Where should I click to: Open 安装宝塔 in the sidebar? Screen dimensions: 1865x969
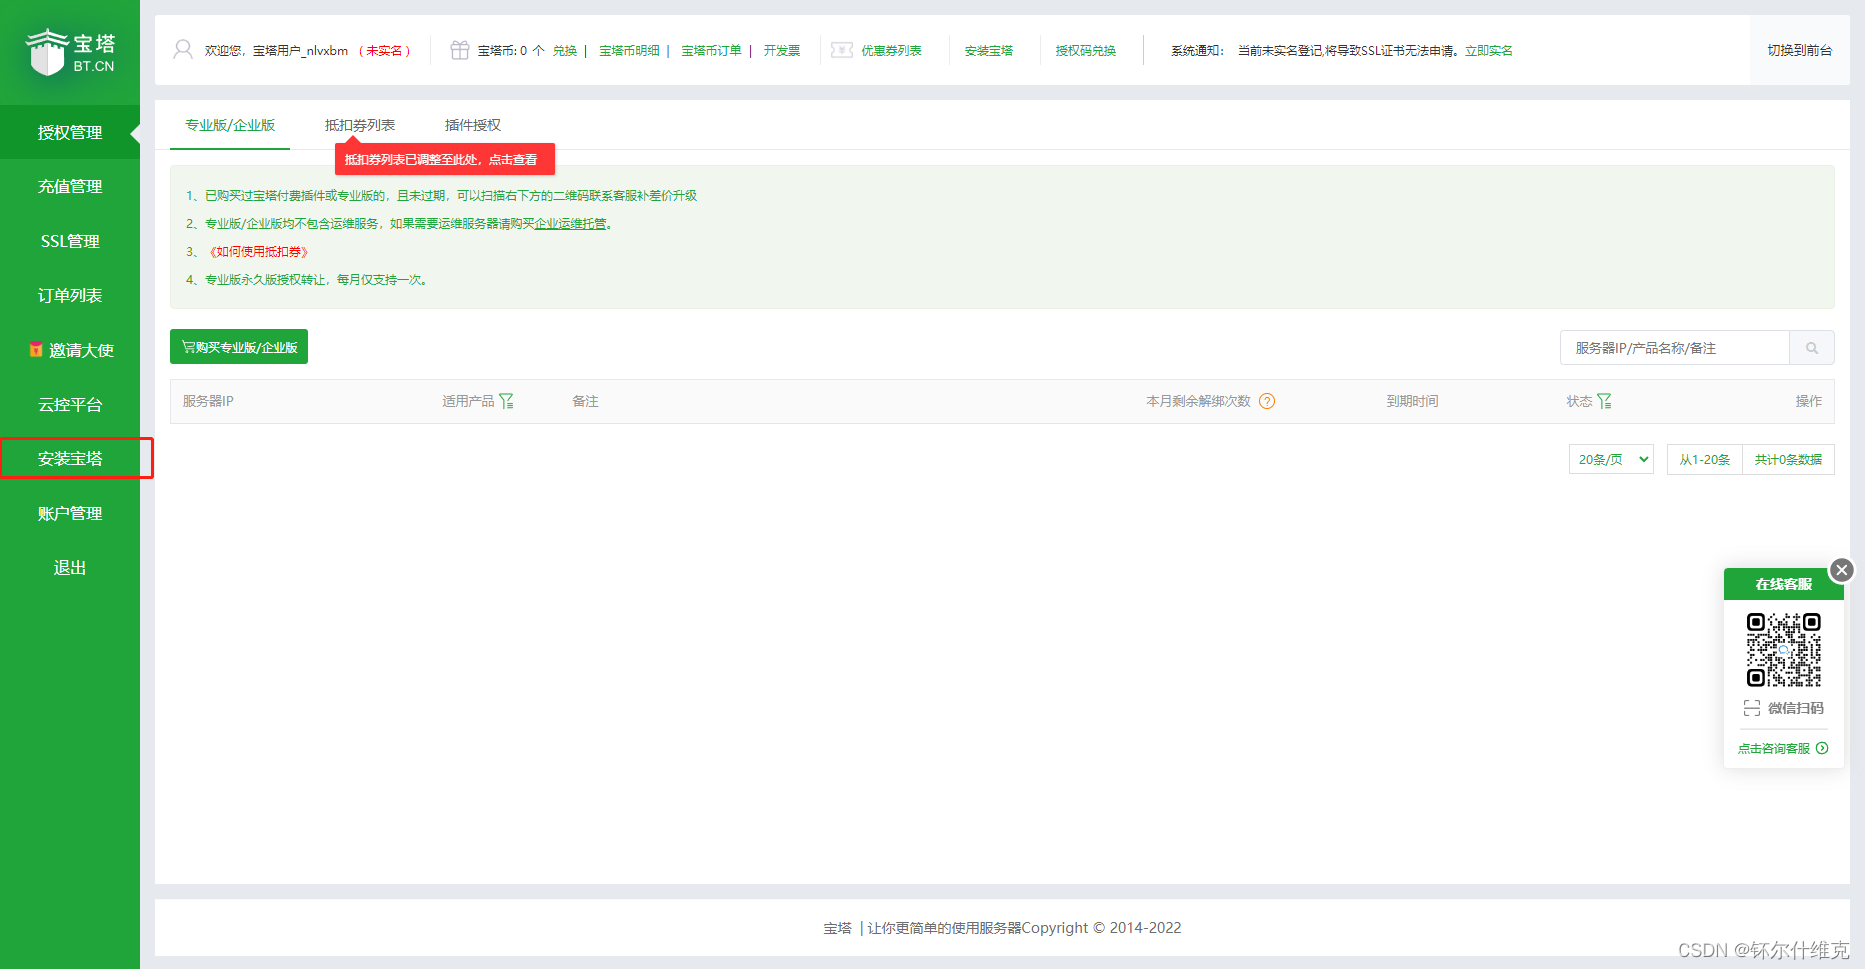click(x=70, y=458)
